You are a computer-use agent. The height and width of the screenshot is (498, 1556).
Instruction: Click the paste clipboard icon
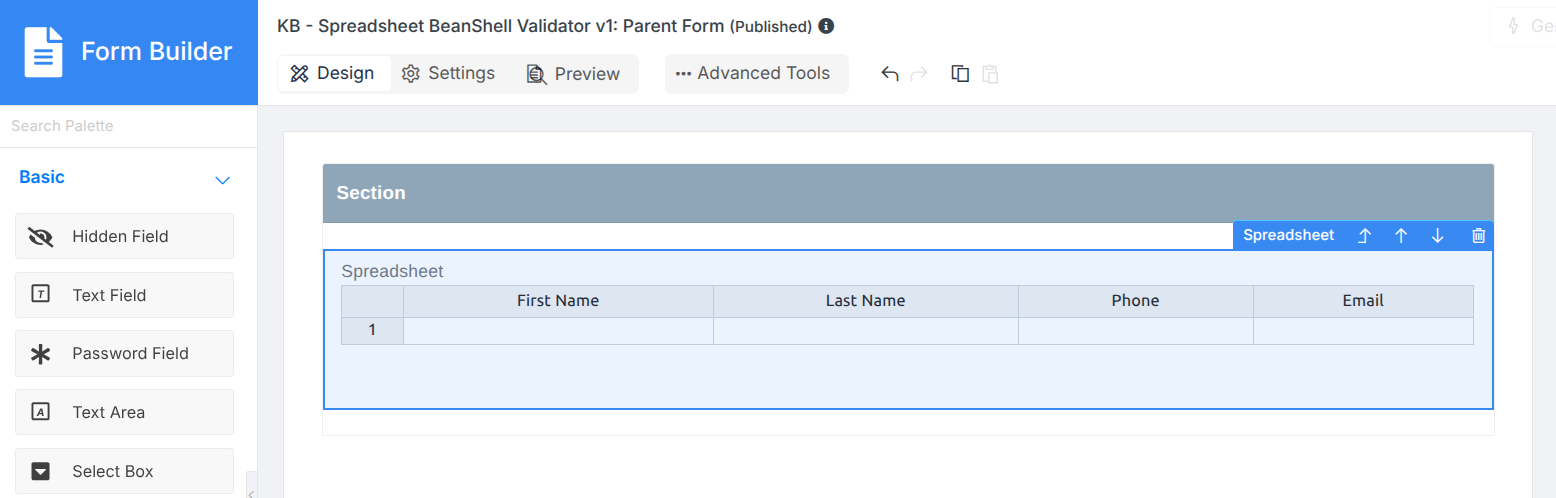coord(990,74)
